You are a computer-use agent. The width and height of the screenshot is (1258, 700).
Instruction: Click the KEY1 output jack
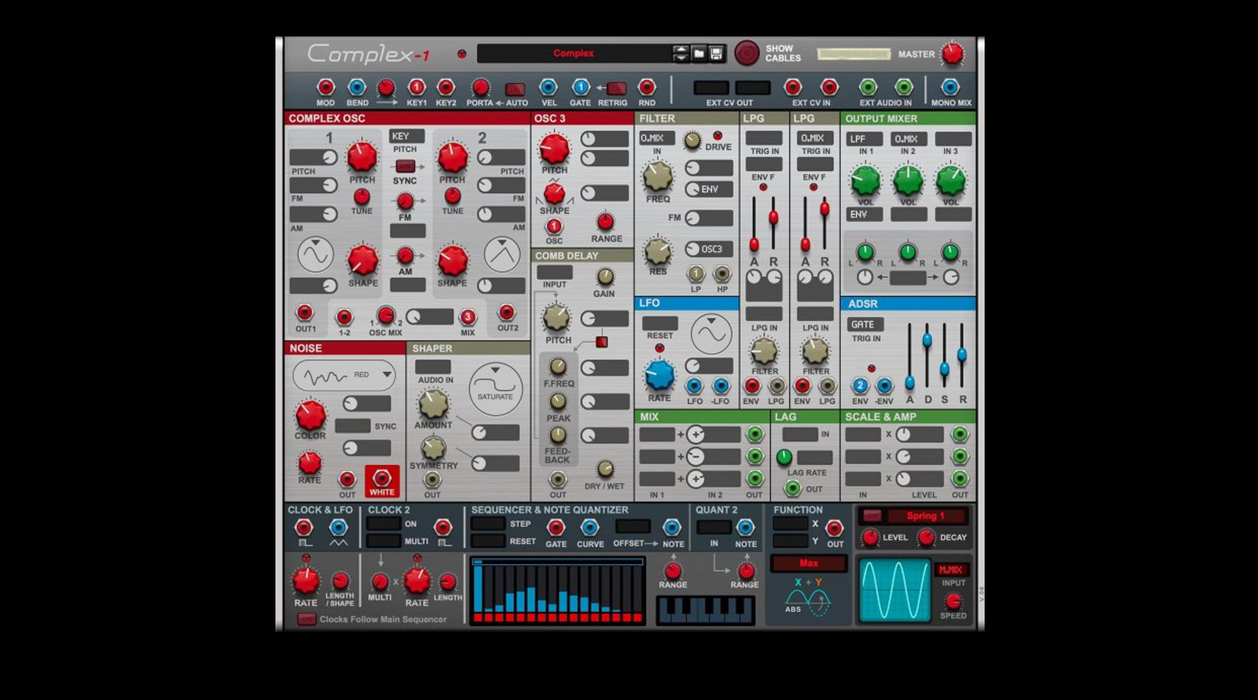click(417, 88)
